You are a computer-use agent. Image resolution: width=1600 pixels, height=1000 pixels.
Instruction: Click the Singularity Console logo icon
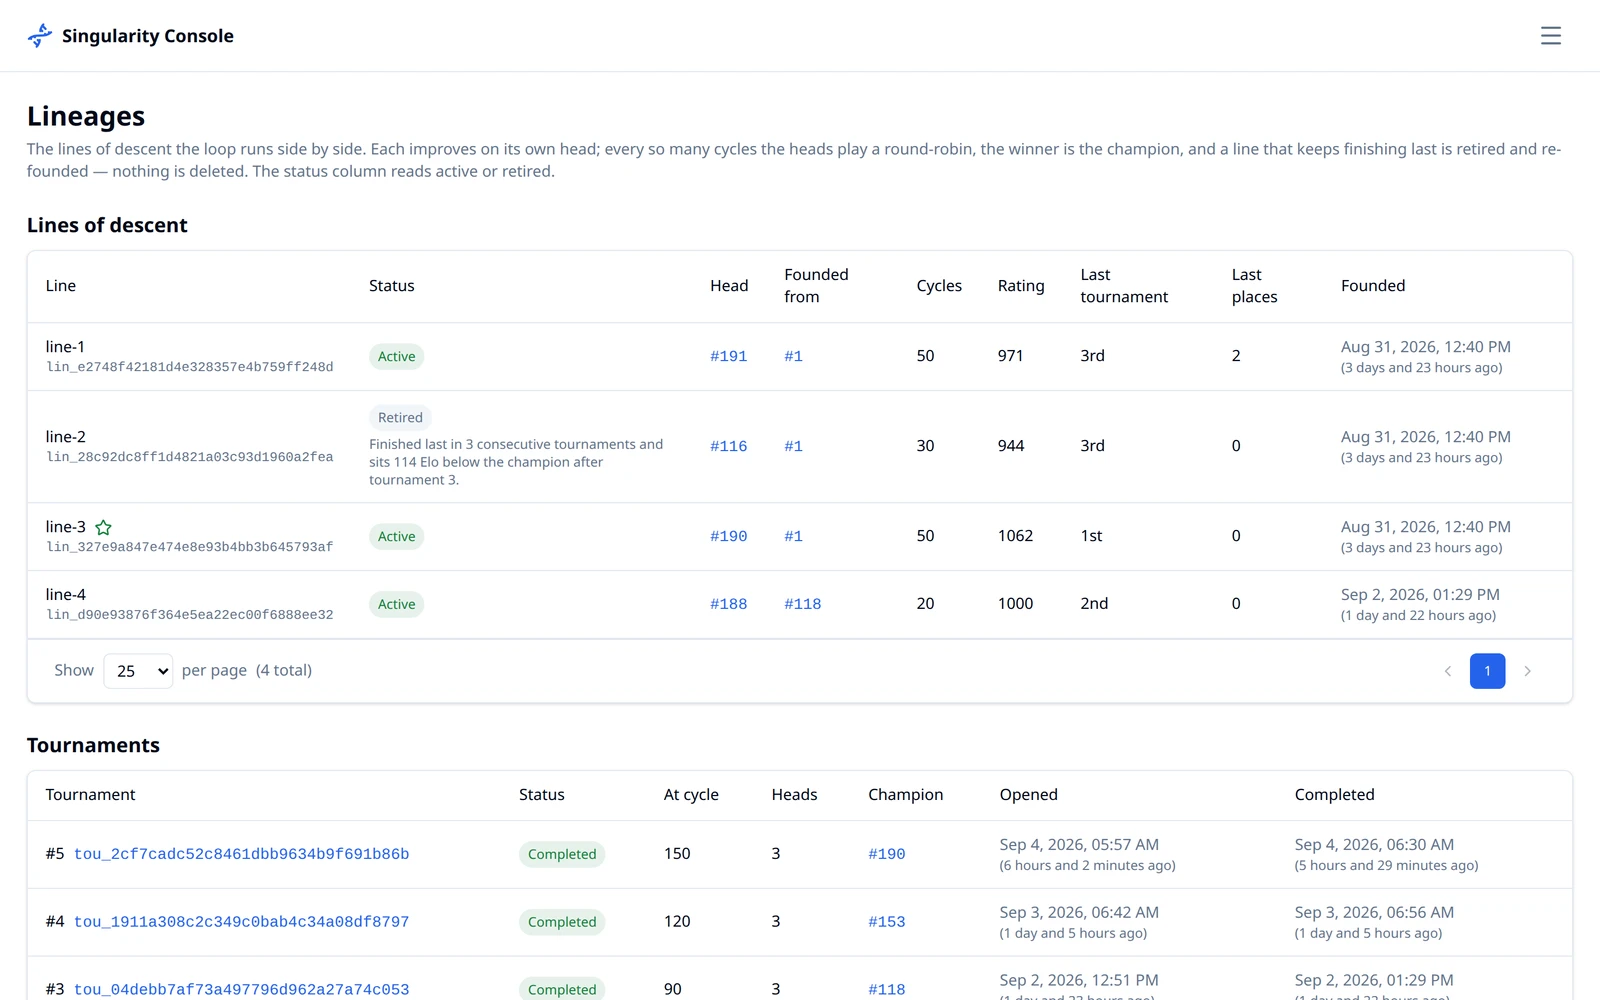click(x=40, y=36)
